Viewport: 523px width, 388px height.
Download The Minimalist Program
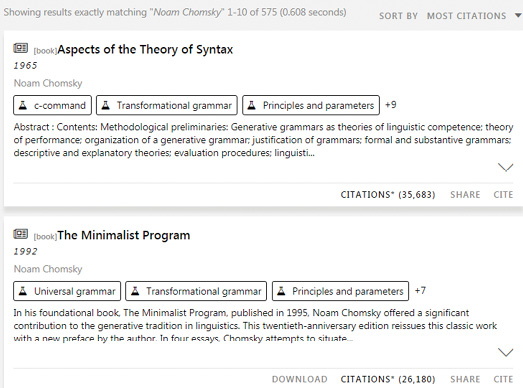pos(300,379)
